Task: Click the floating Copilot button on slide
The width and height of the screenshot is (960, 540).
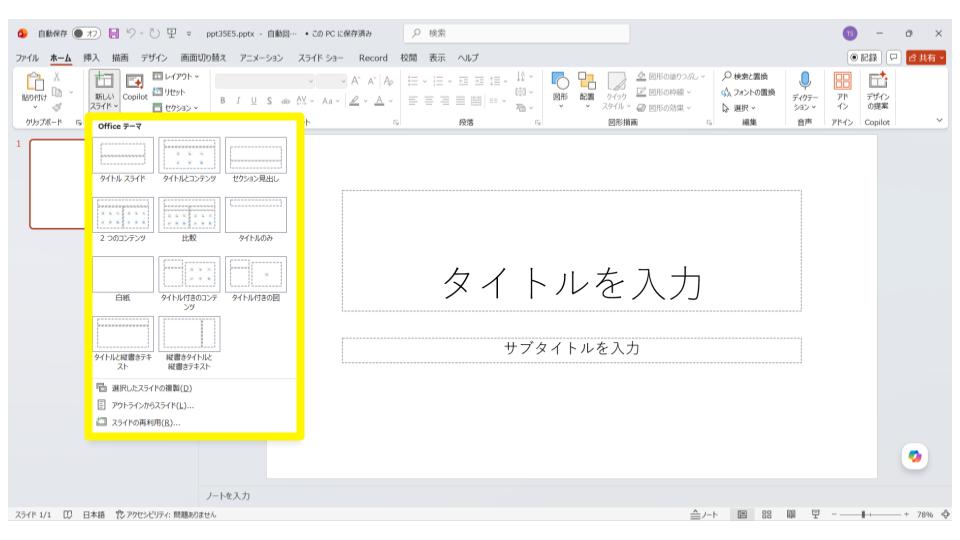Action: (915, 456)
